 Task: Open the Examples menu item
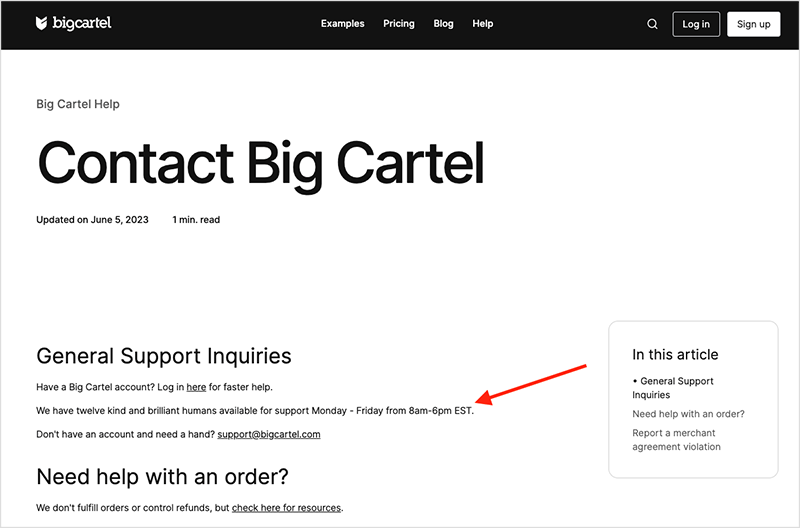(342, 23)
